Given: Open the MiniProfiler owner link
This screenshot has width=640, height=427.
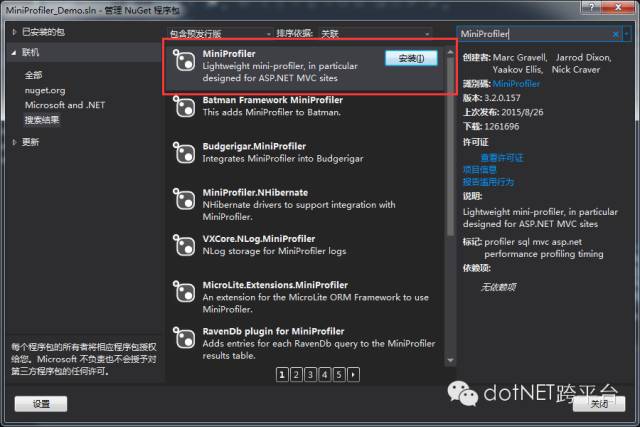Looking at the screenshot, I should 516,84.
